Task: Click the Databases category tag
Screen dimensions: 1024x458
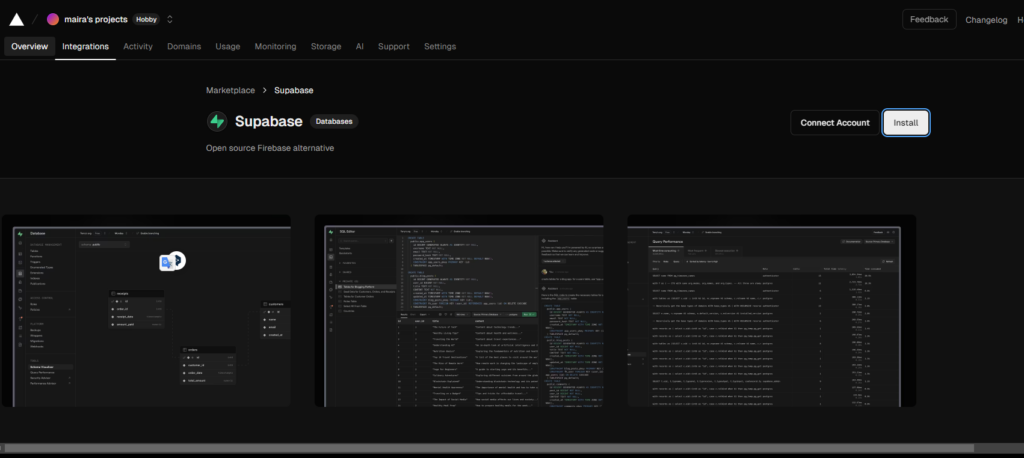Action: click(x=334, y=122)
